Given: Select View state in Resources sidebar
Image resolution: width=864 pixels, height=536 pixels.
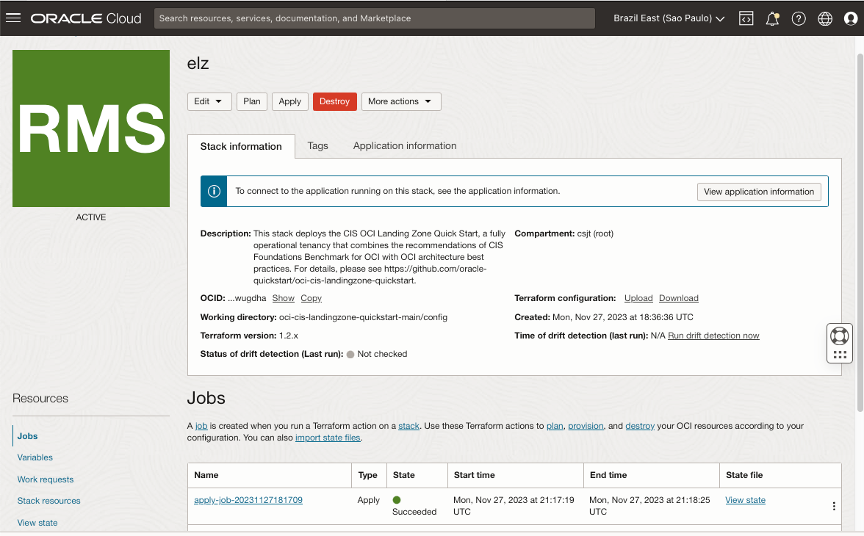Looking at the screenshot, I should (37, 523).
